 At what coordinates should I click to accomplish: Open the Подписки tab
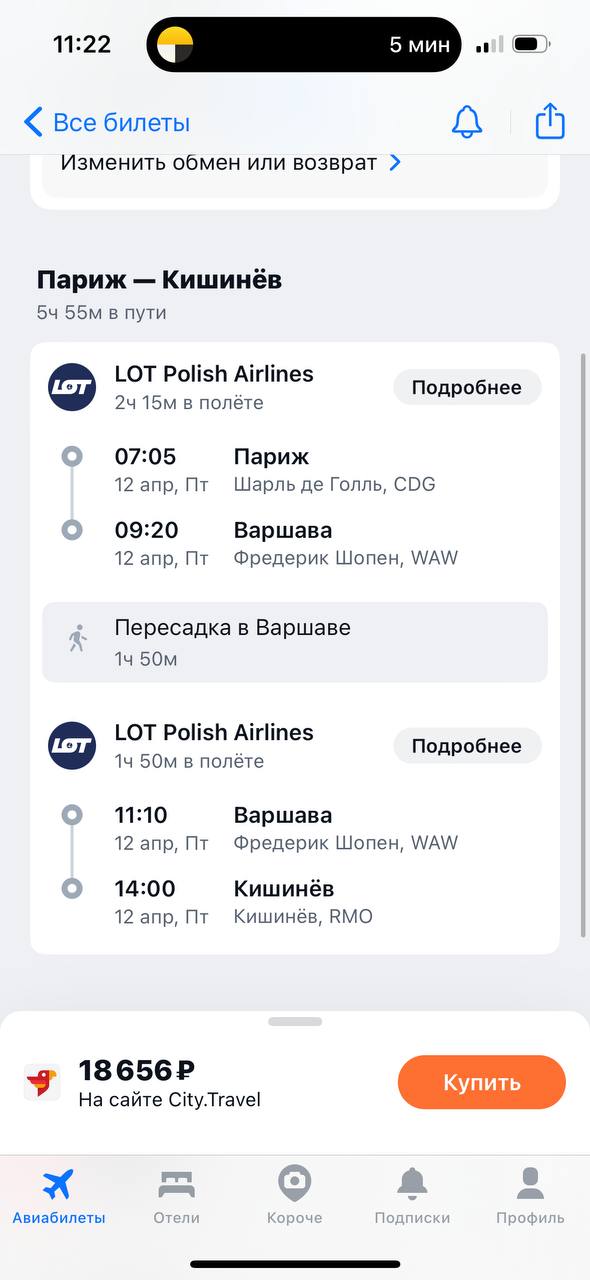click(412, 1197)
